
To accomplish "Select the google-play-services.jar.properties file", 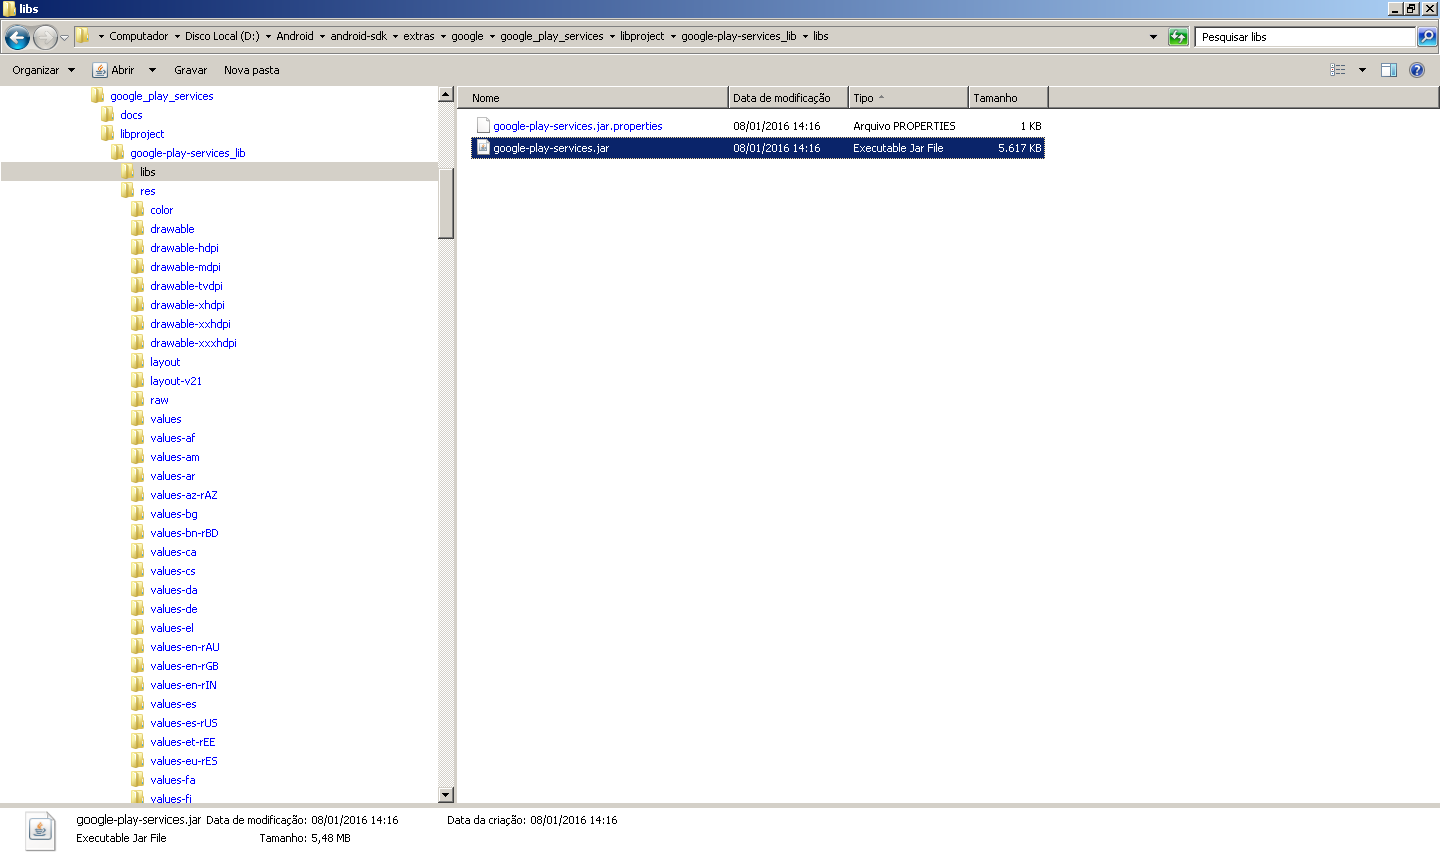I will (x=577, y=126).
